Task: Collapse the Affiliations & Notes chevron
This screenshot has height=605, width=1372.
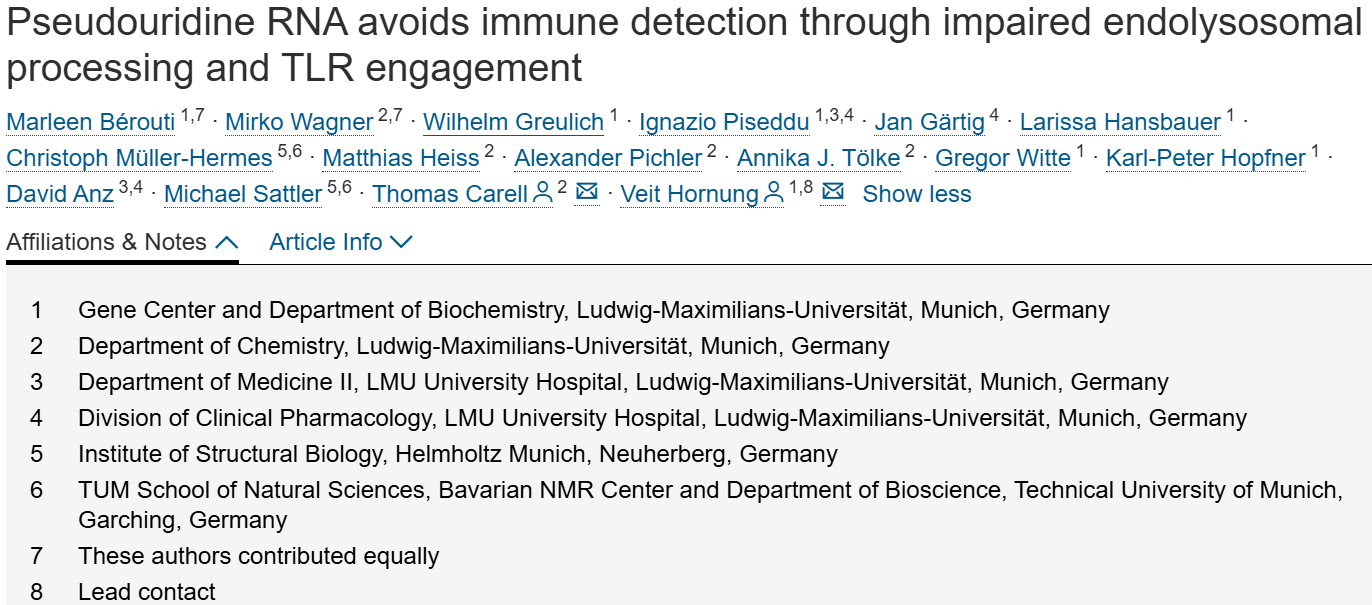Action: click(227, 242)
